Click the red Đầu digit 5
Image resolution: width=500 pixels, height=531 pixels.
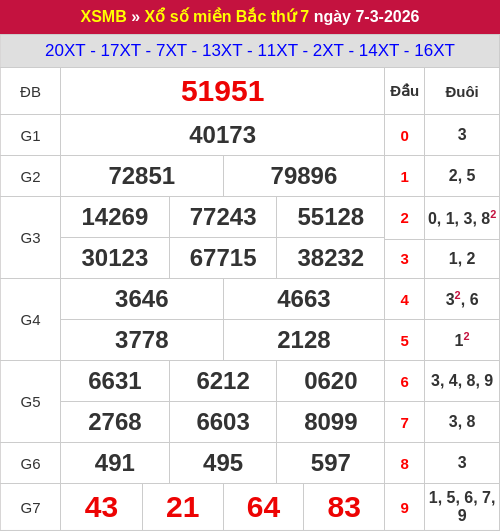404,341
